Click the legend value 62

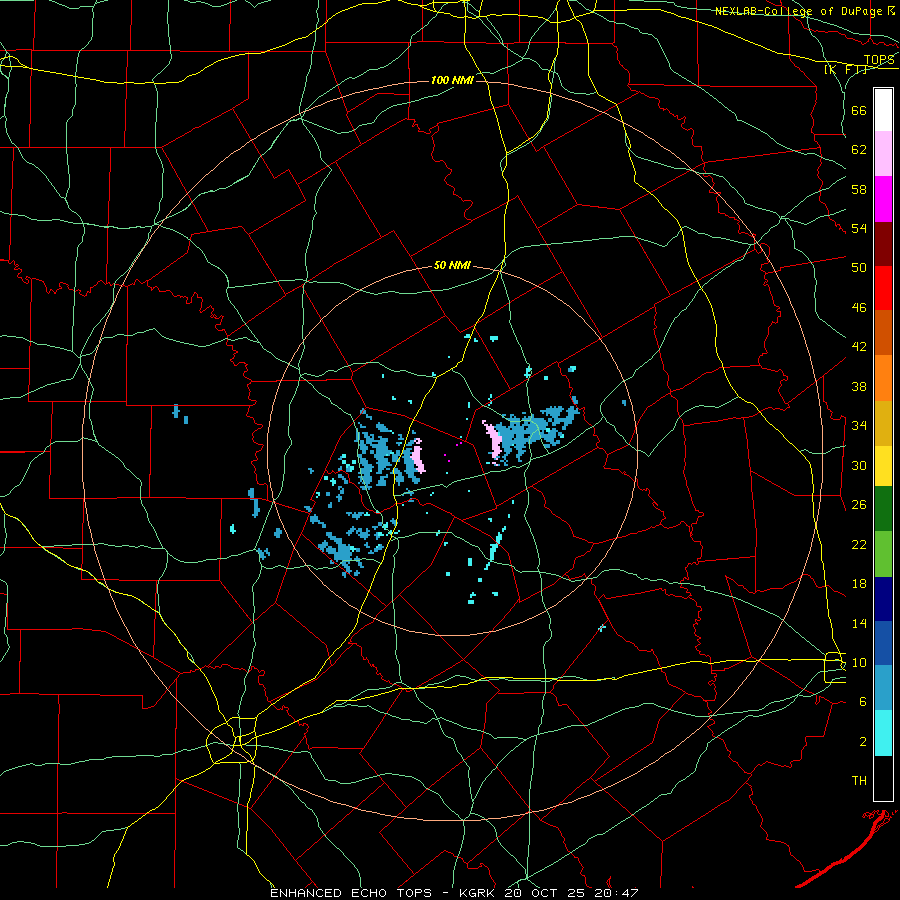(859, 150)
